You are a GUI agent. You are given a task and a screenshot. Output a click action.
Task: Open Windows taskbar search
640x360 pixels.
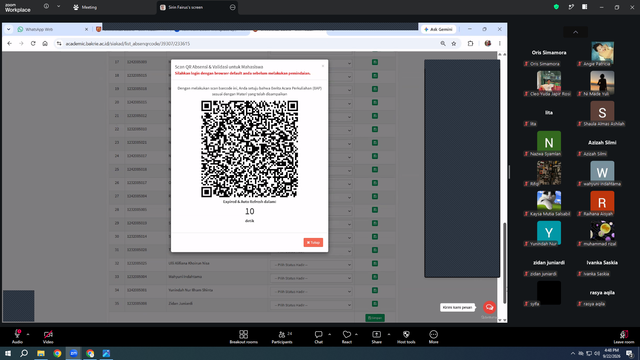click(x=24, y=353)
